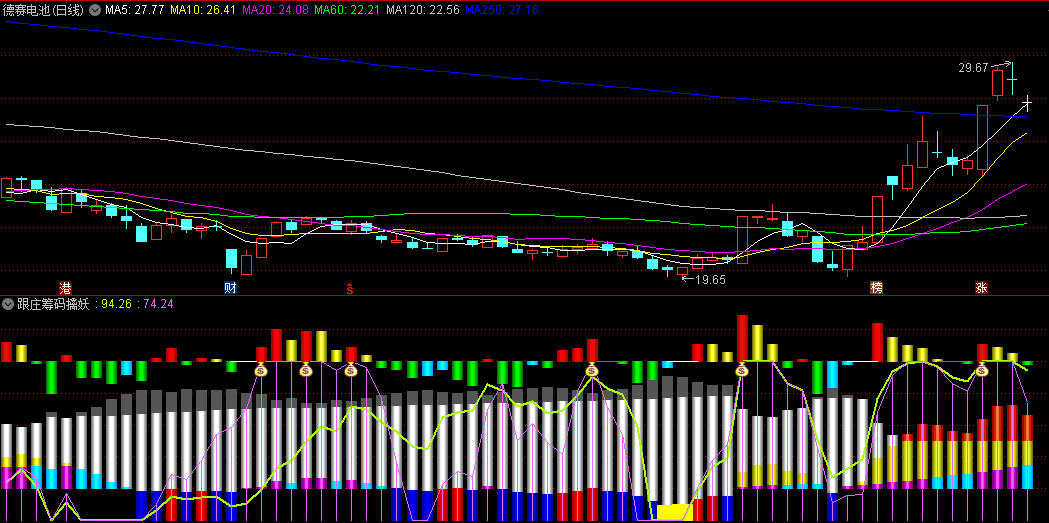
Task: Select the MA20: 24.08 label
Action: coord(274,10)
